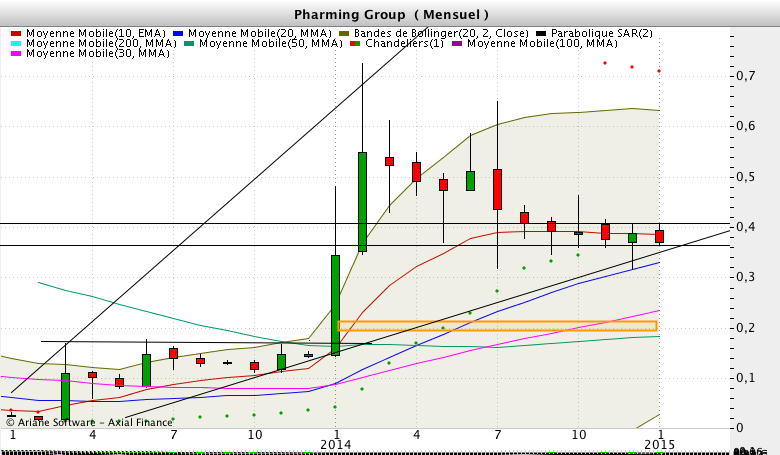The height and width of the screenshot is (455, 780).
Task: Click the 'Pharming Group ( Mensuel )' chart title
Action: pos(391,14)
